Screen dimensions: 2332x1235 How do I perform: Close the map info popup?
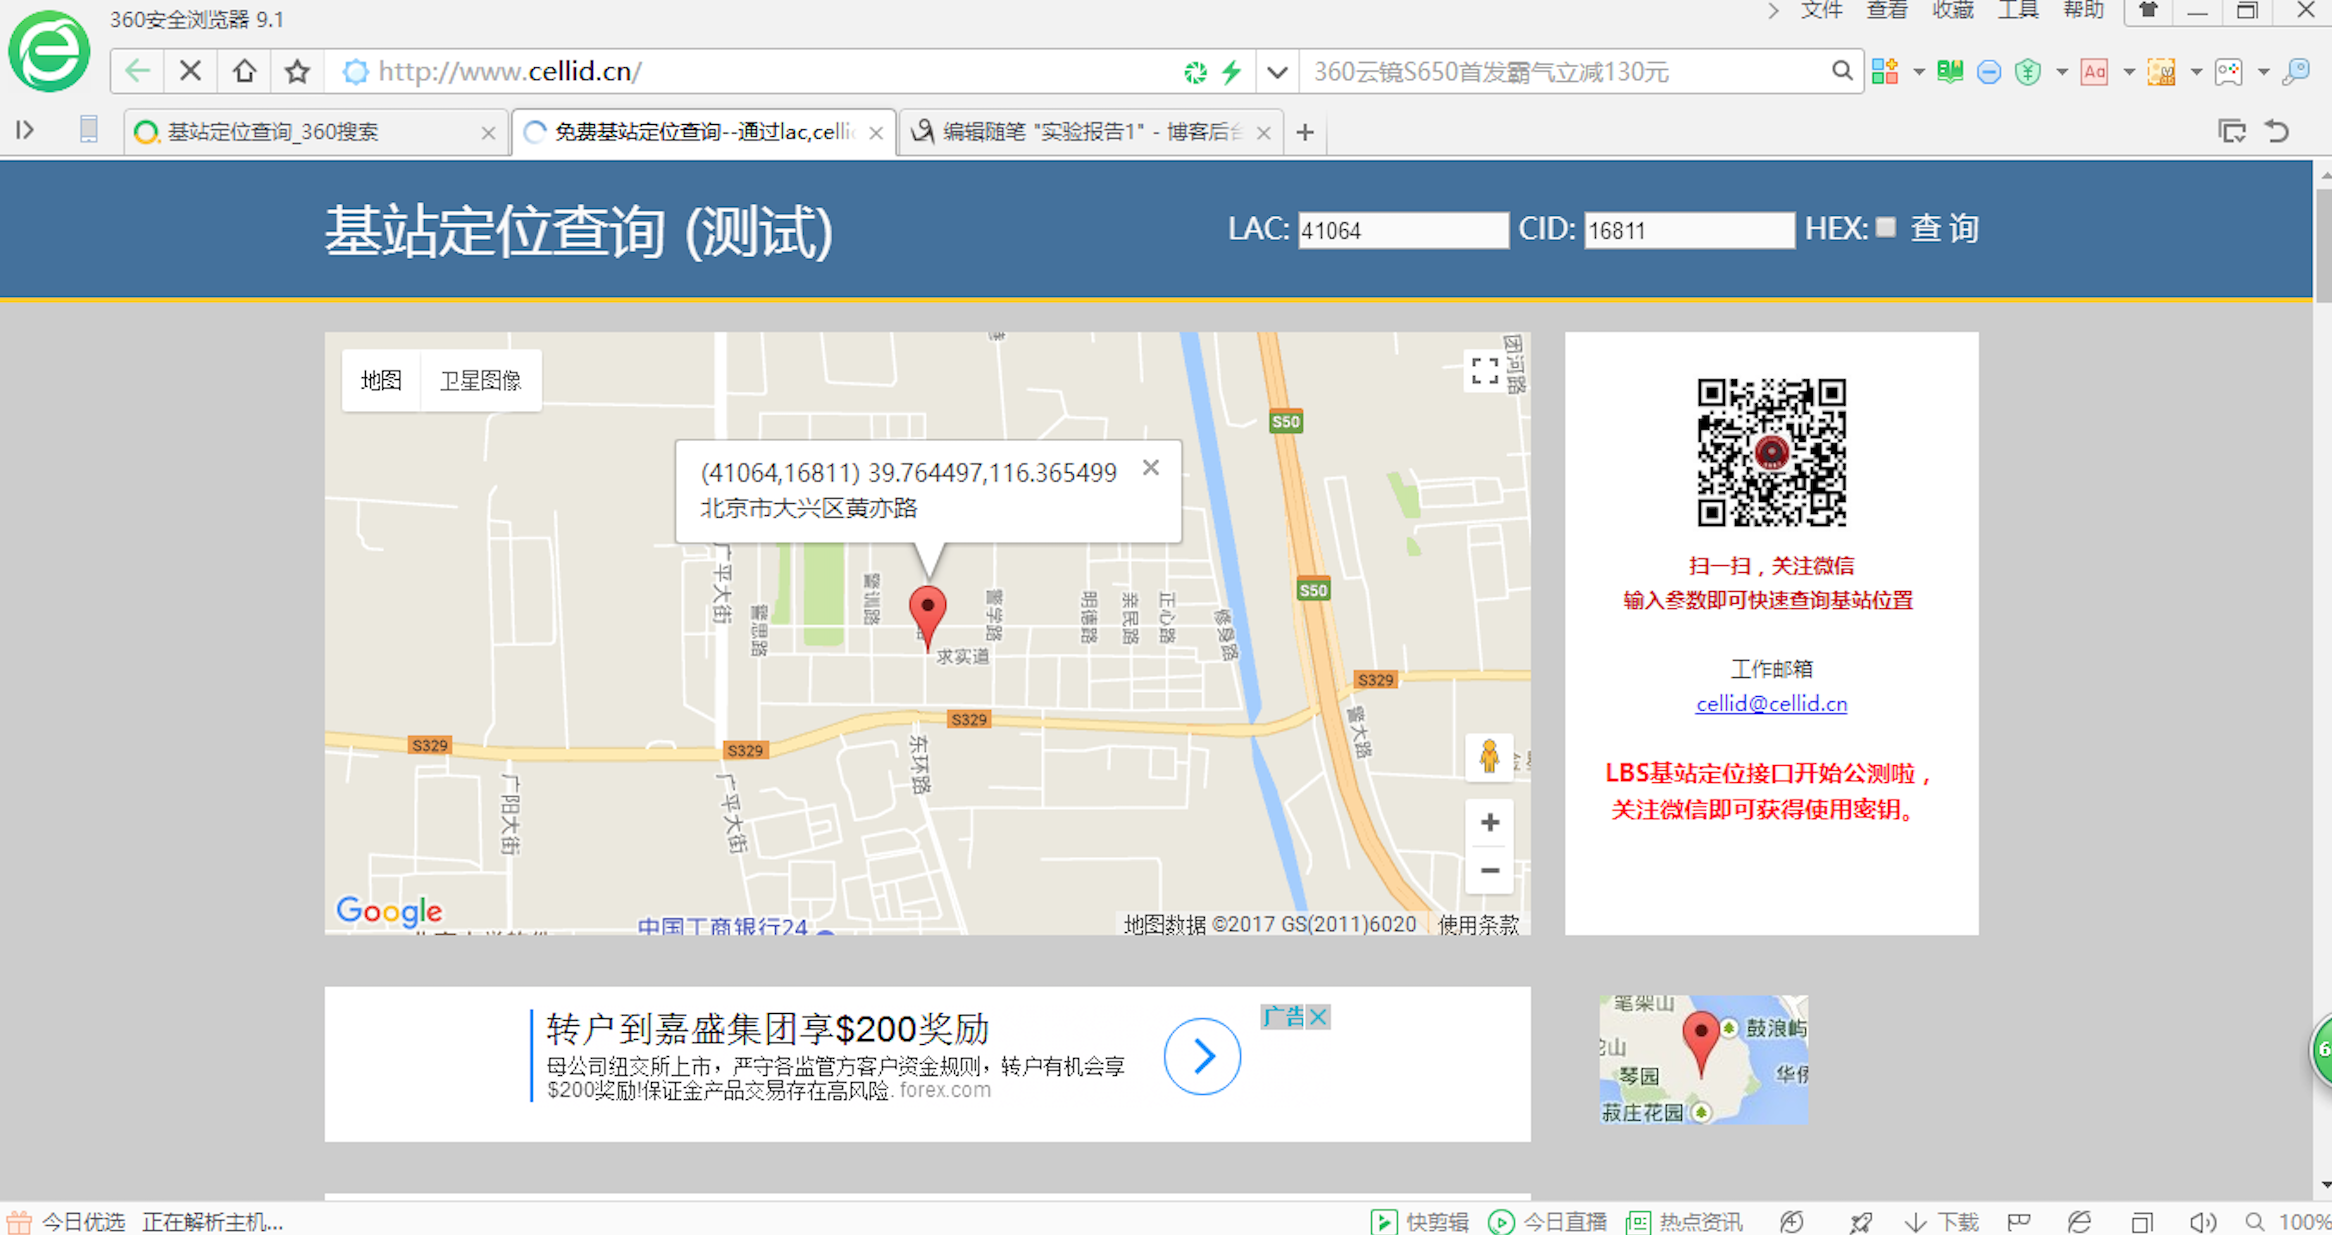pos(1151,468)
